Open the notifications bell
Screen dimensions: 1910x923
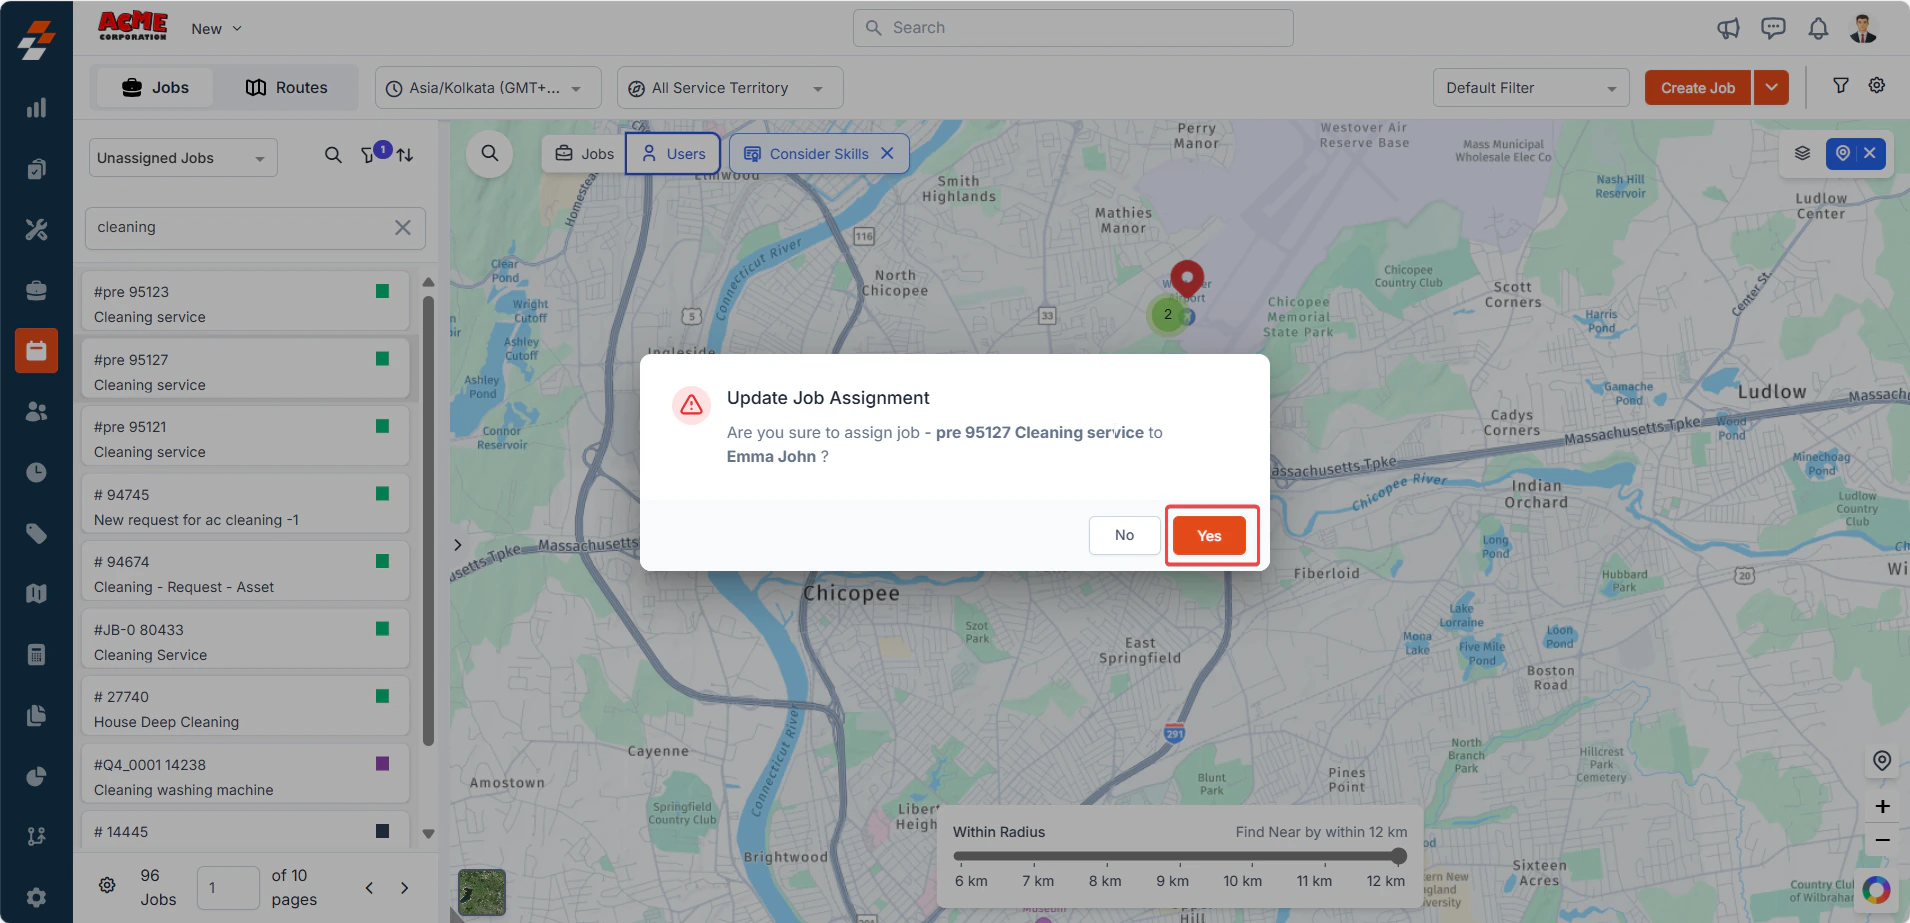[1818, 28]
